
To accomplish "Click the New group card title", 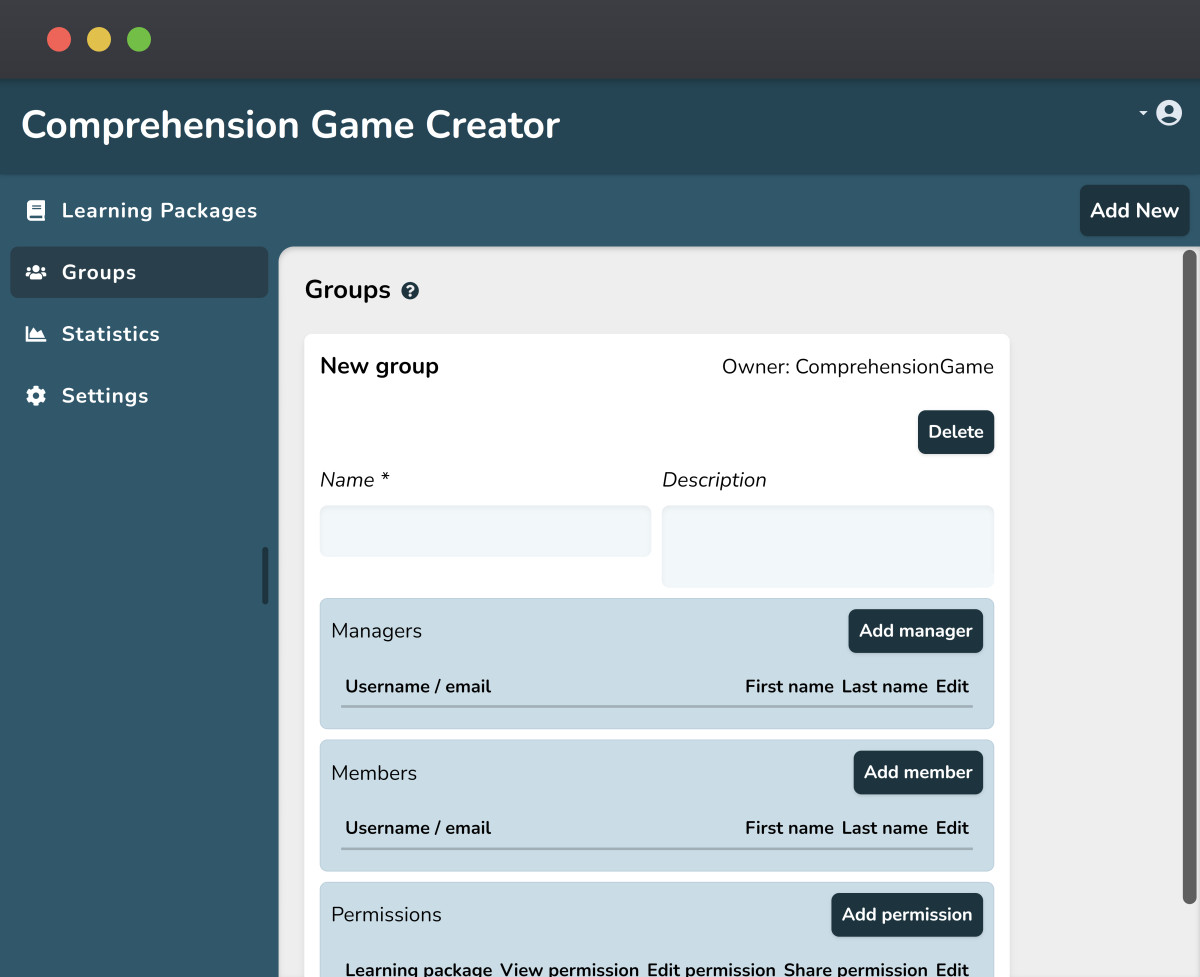I will coord(379,367).
